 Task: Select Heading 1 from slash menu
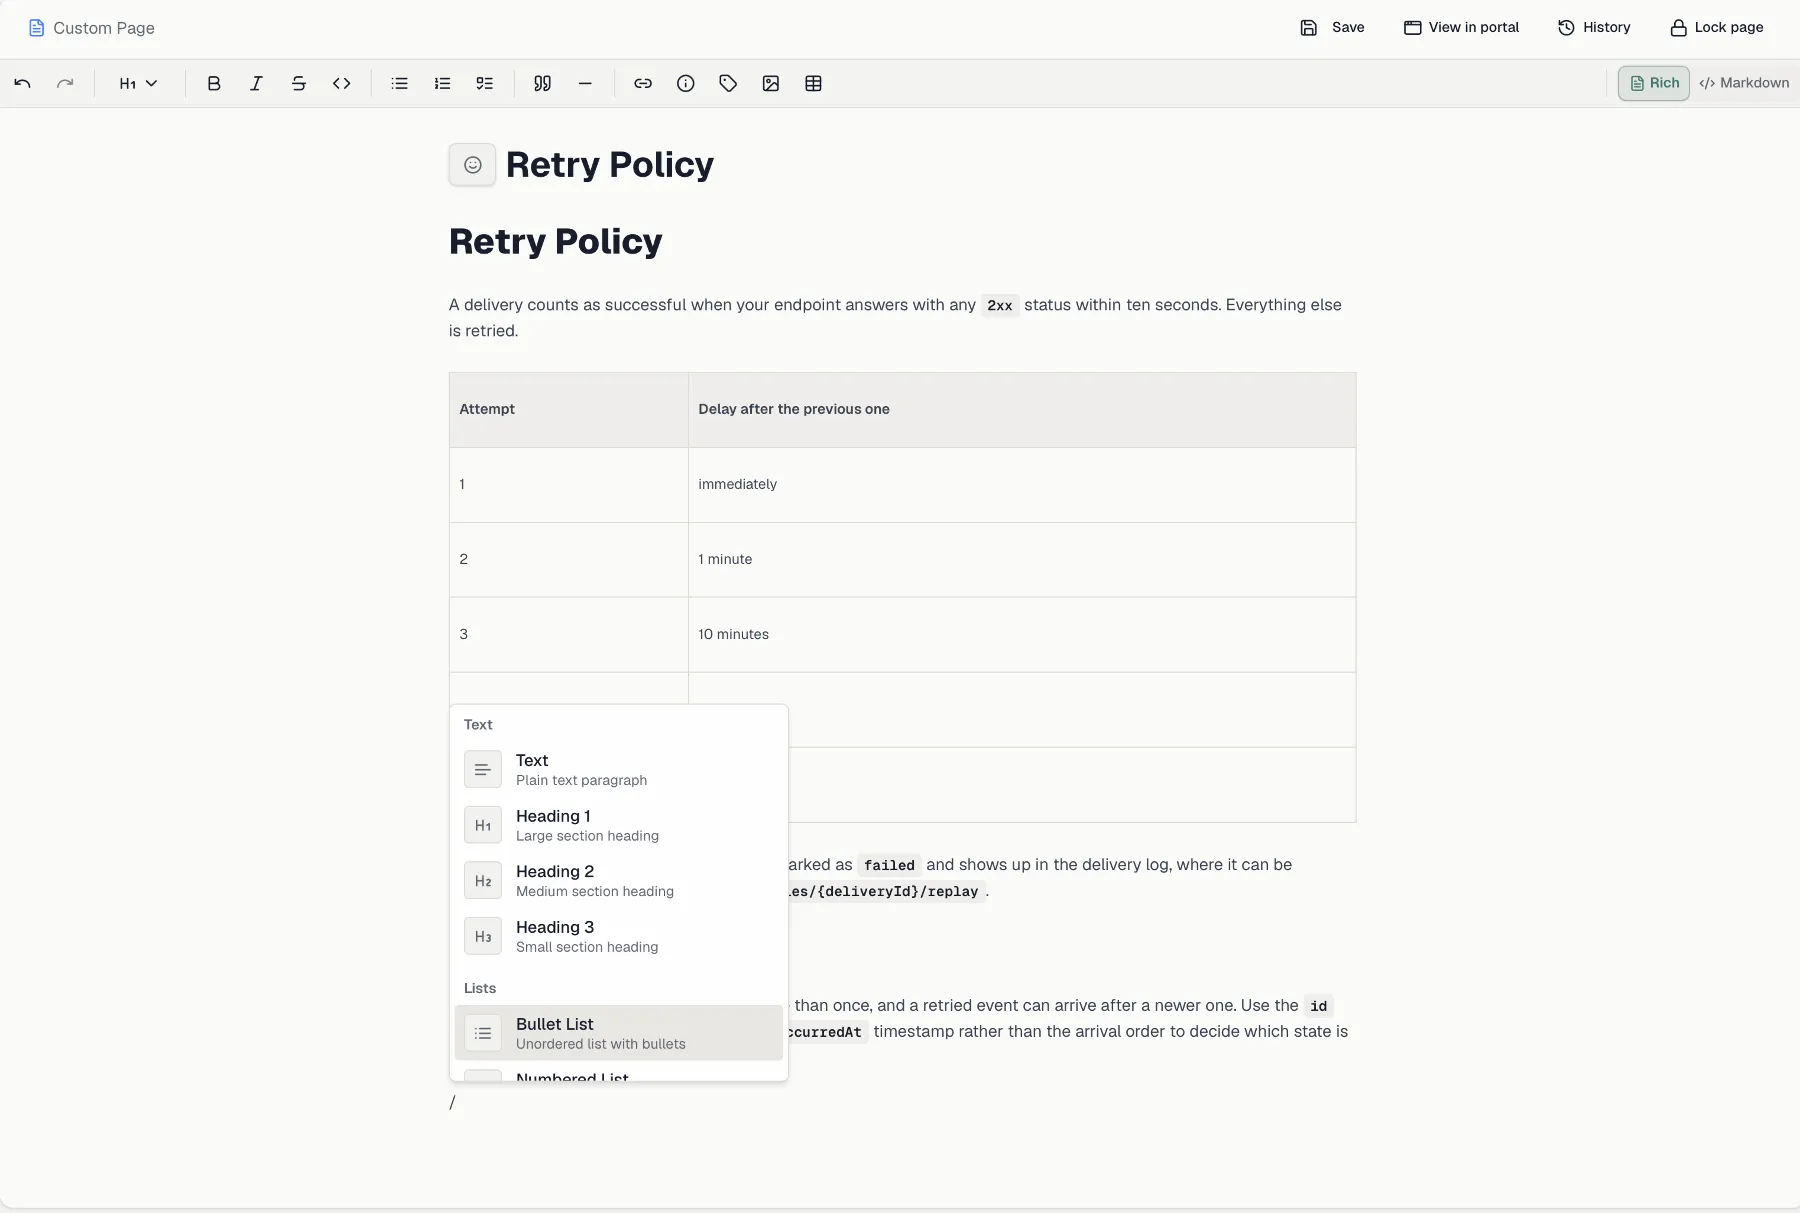(x=619, y=825)
